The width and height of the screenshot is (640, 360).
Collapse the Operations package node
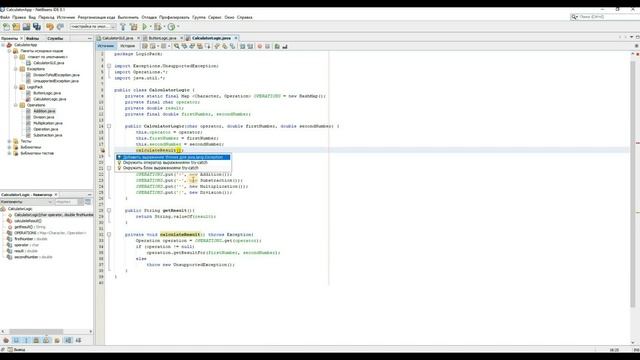click(16, 105)
